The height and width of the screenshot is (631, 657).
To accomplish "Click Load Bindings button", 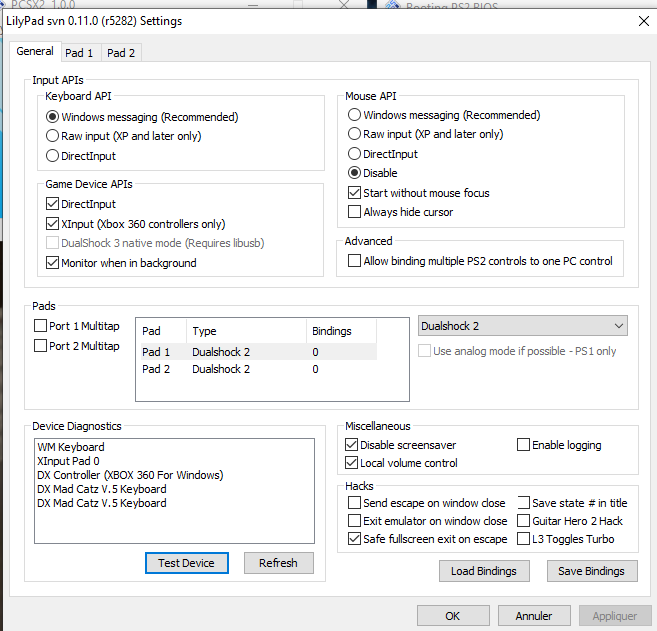I will click(484, 571).
